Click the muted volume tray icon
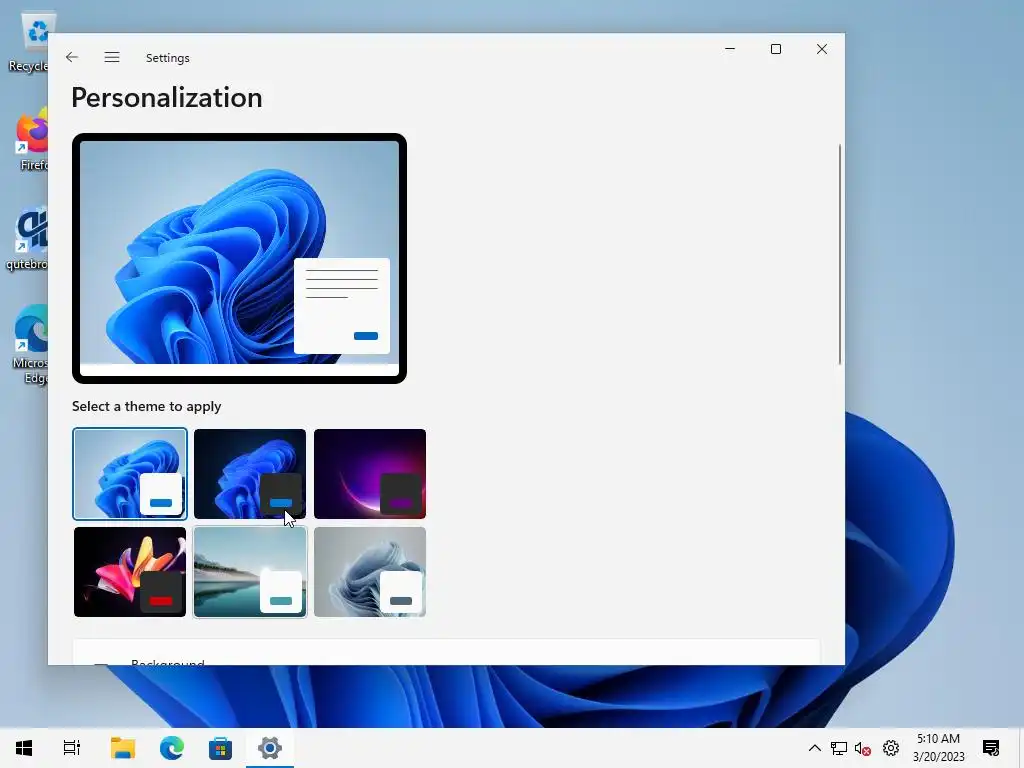The height and width of the screenshot is (768, 1024). [x=863, y=748]
